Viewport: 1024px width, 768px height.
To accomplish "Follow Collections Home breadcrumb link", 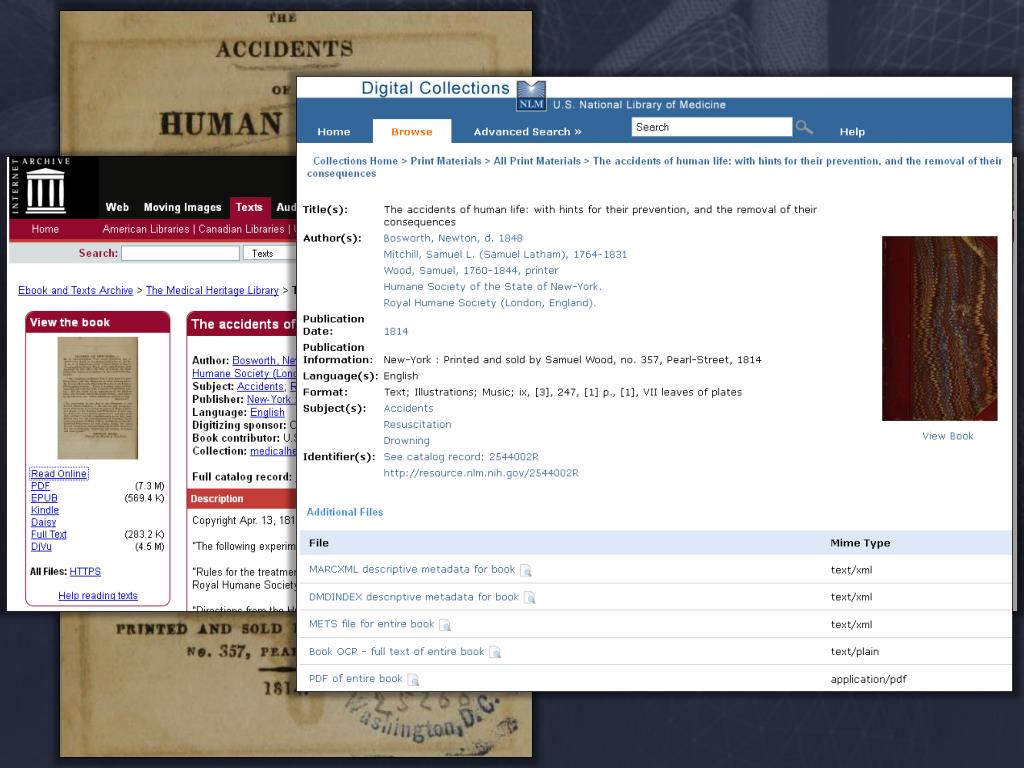I will [355, 161].
